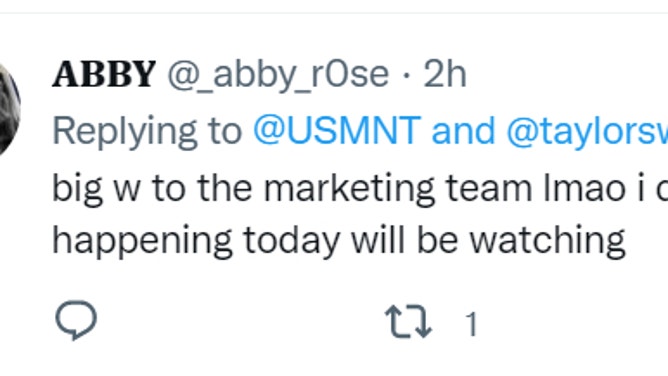The image size is (668, 376).
Task: Open the 2h timestamp permalink
Action: point(445,75)
